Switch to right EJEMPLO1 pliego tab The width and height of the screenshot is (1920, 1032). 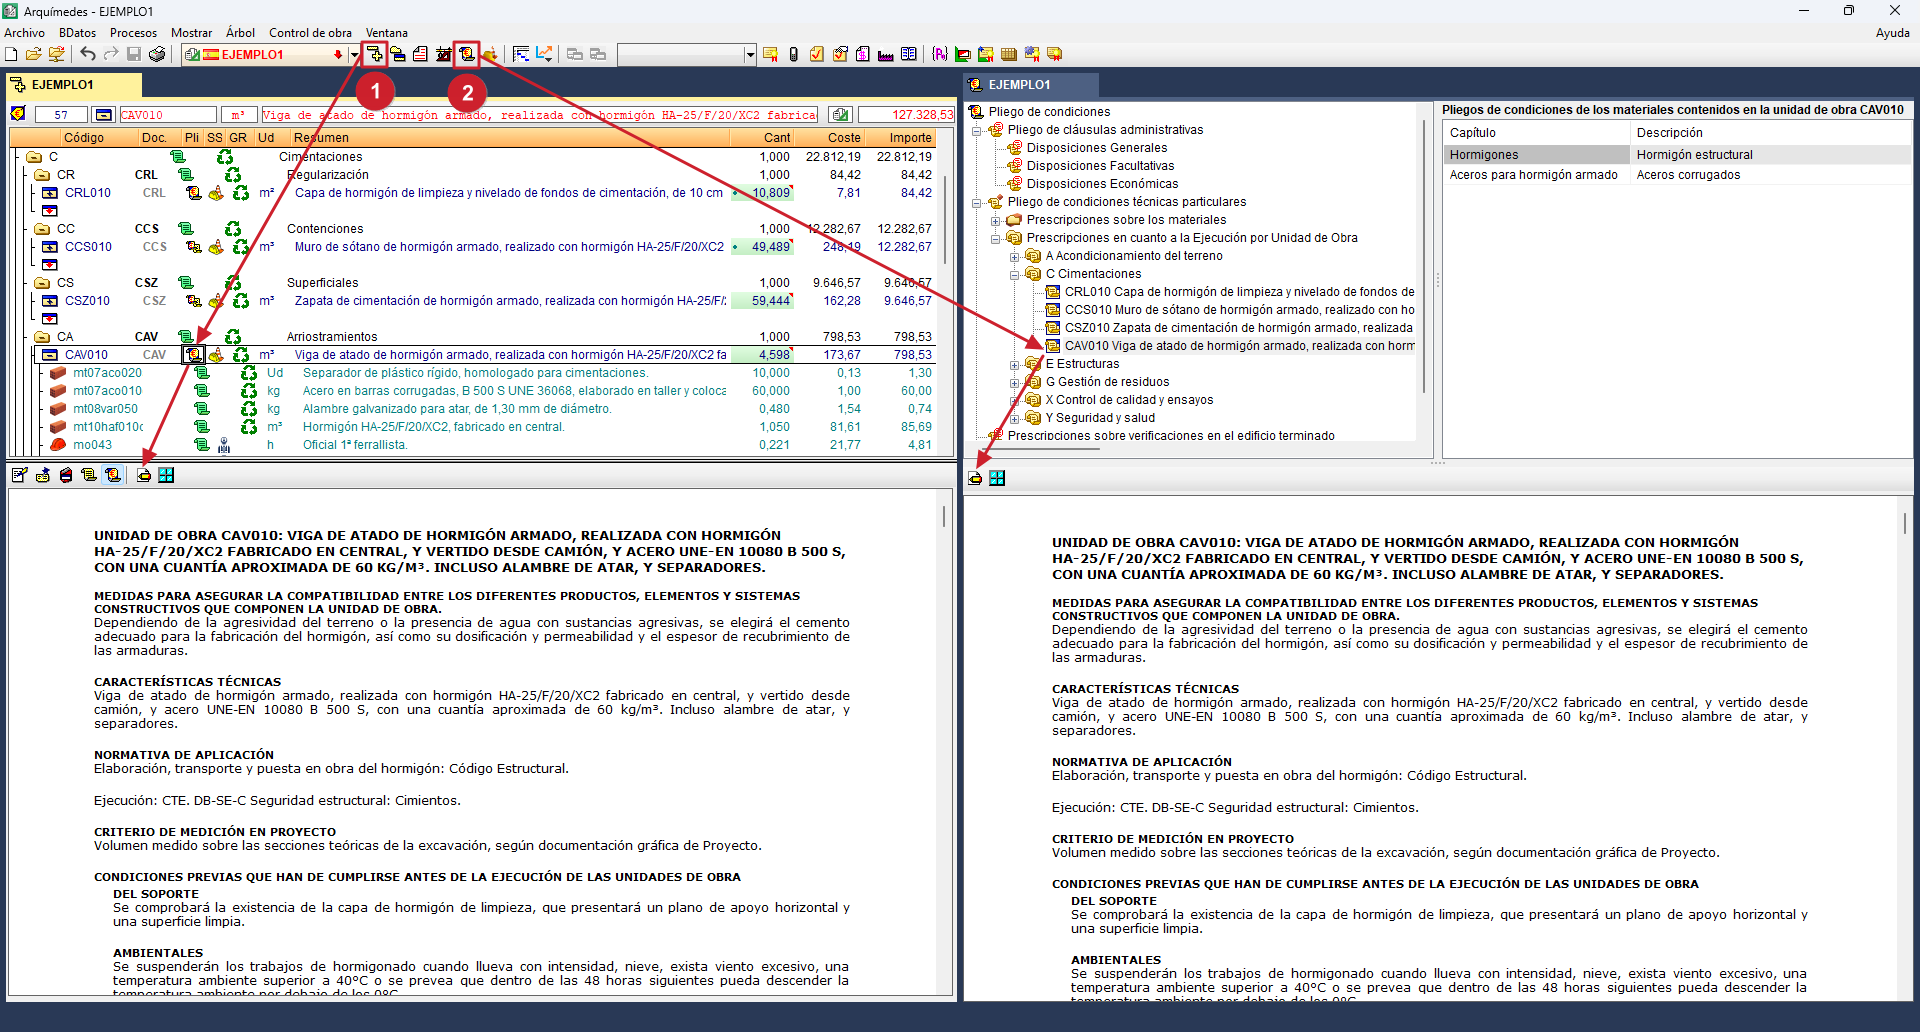tap(1031, 85)
